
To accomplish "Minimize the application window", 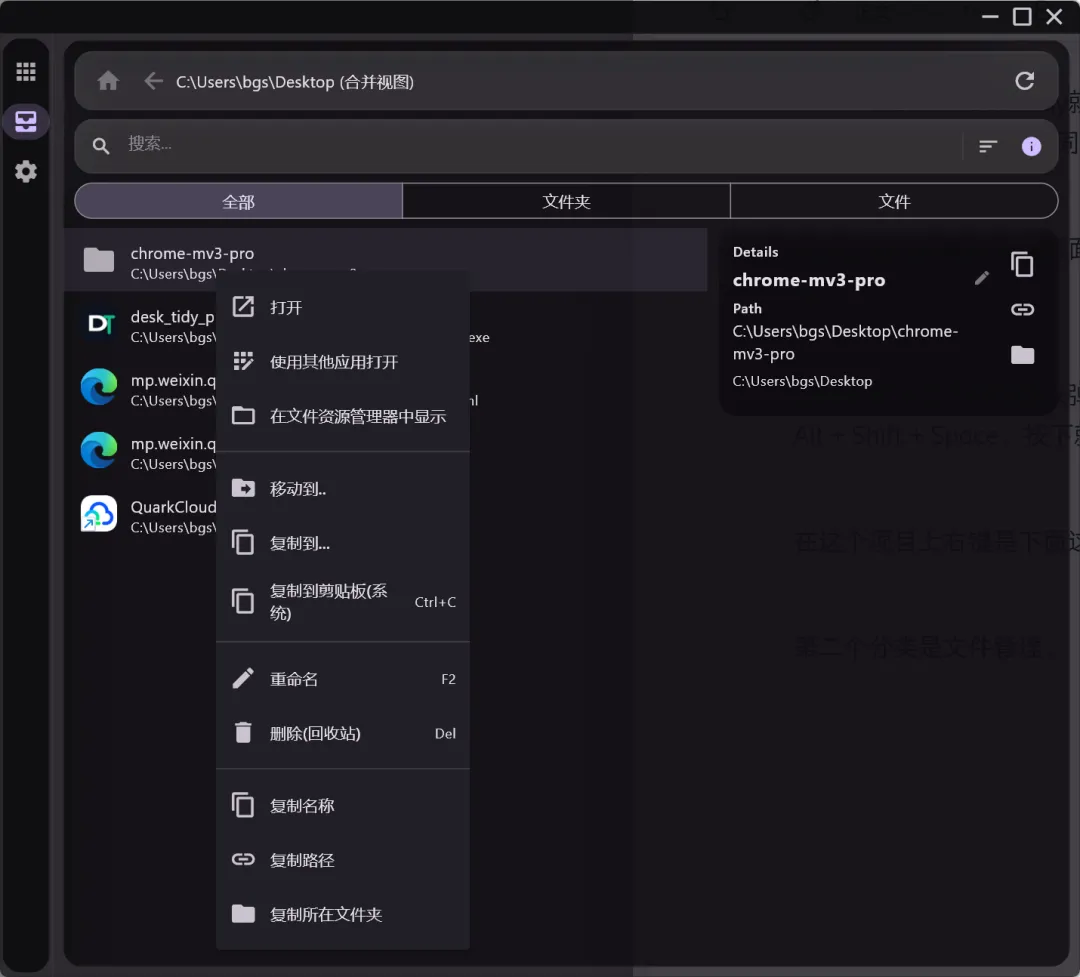I will [x=990, y=17].
